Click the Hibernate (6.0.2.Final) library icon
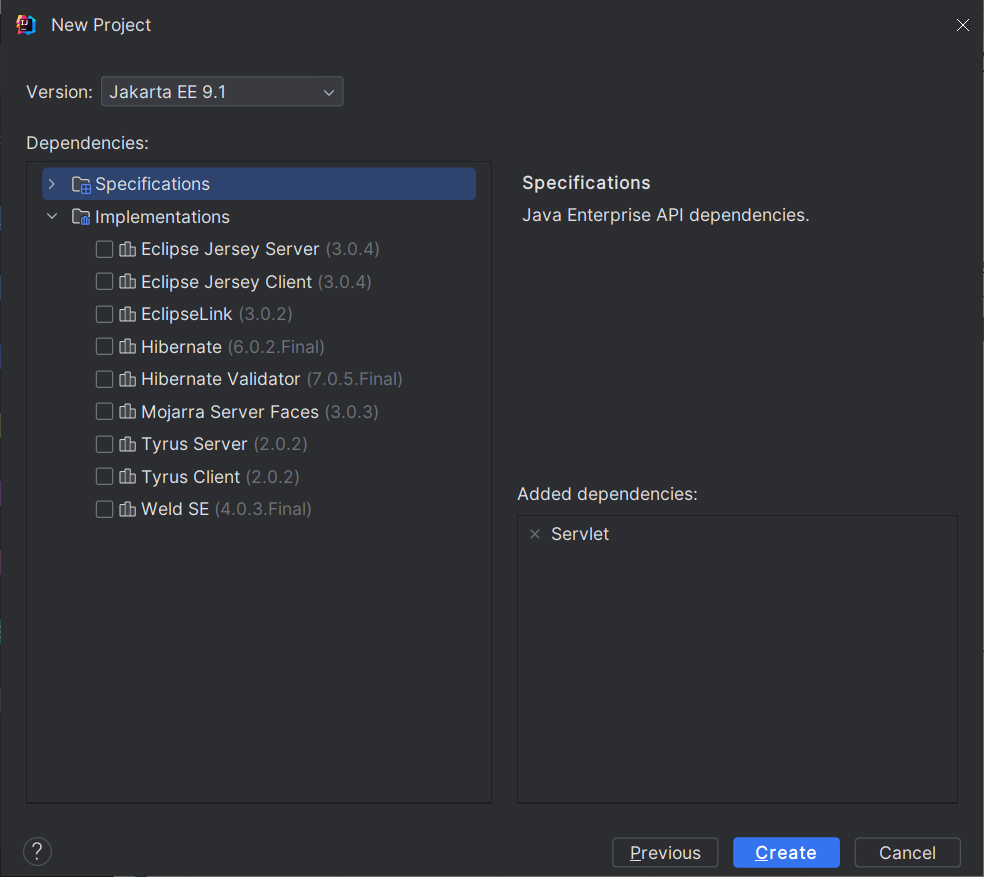This screenshot has height=877, width=984. click(127, 347)
